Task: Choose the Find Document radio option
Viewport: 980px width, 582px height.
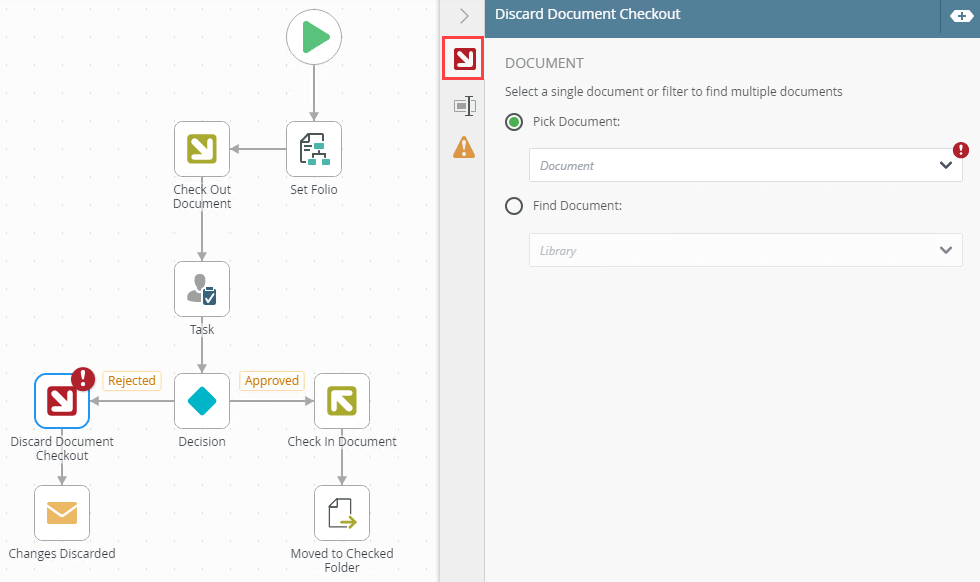Action: coord(514,206)
